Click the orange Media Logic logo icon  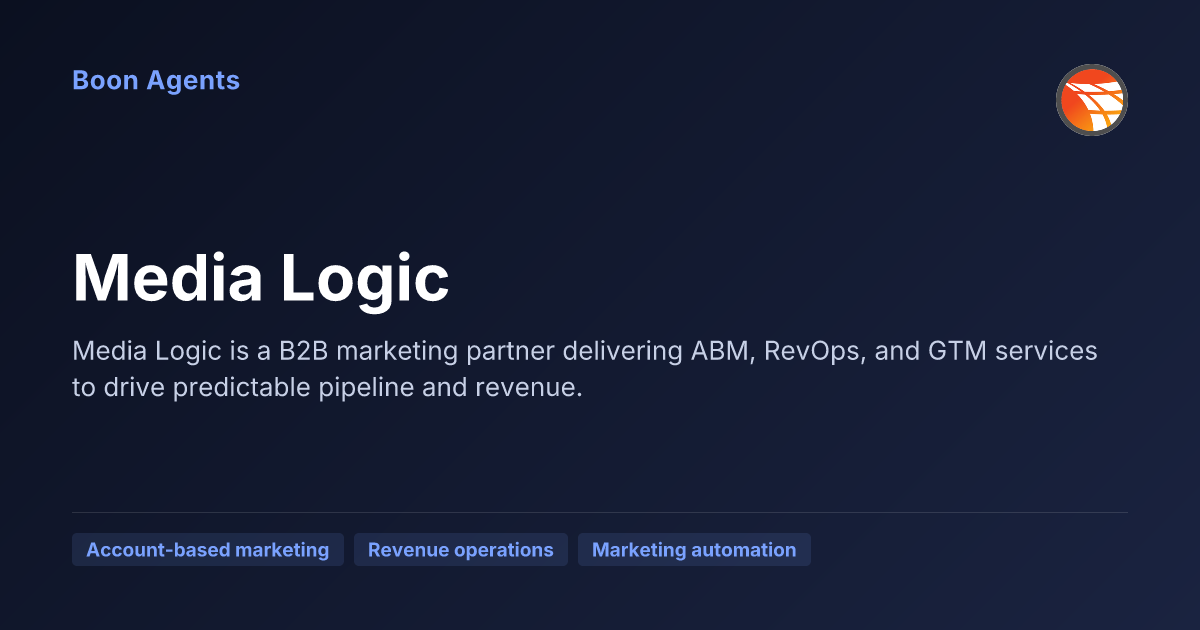[1092, 100]
